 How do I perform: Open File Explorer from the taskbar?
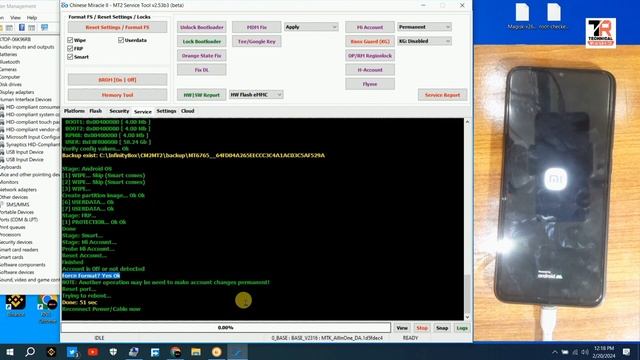[196, 351]
